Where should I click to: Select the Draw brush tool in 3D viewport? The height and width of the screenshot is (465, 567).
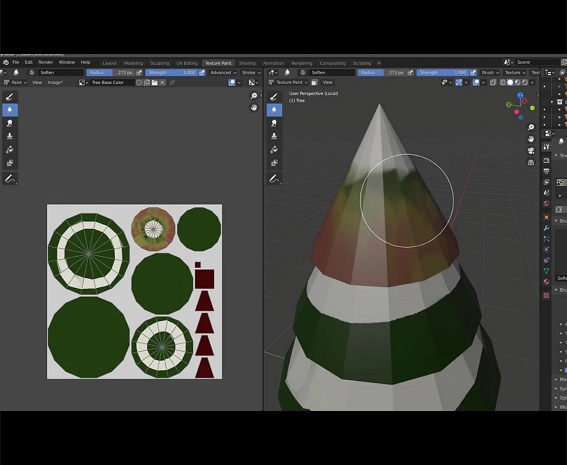click(x=274, y=97)
